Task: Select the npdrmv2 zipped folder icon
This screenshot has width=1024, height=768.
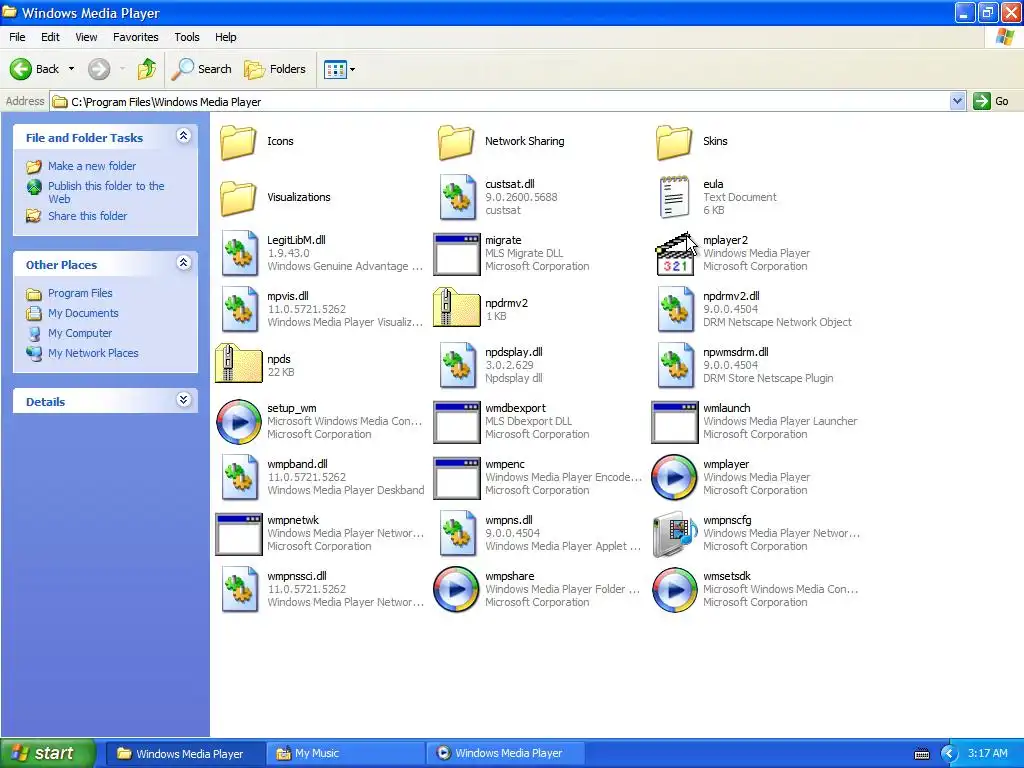Action: [x=456, y=308]
